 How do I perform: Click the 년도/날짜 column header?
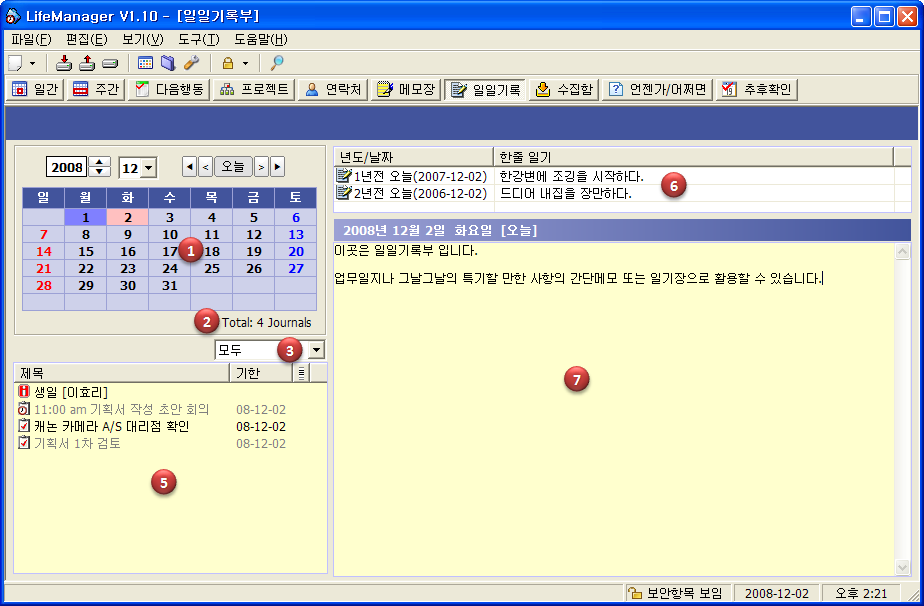click(x=413, y=157)
